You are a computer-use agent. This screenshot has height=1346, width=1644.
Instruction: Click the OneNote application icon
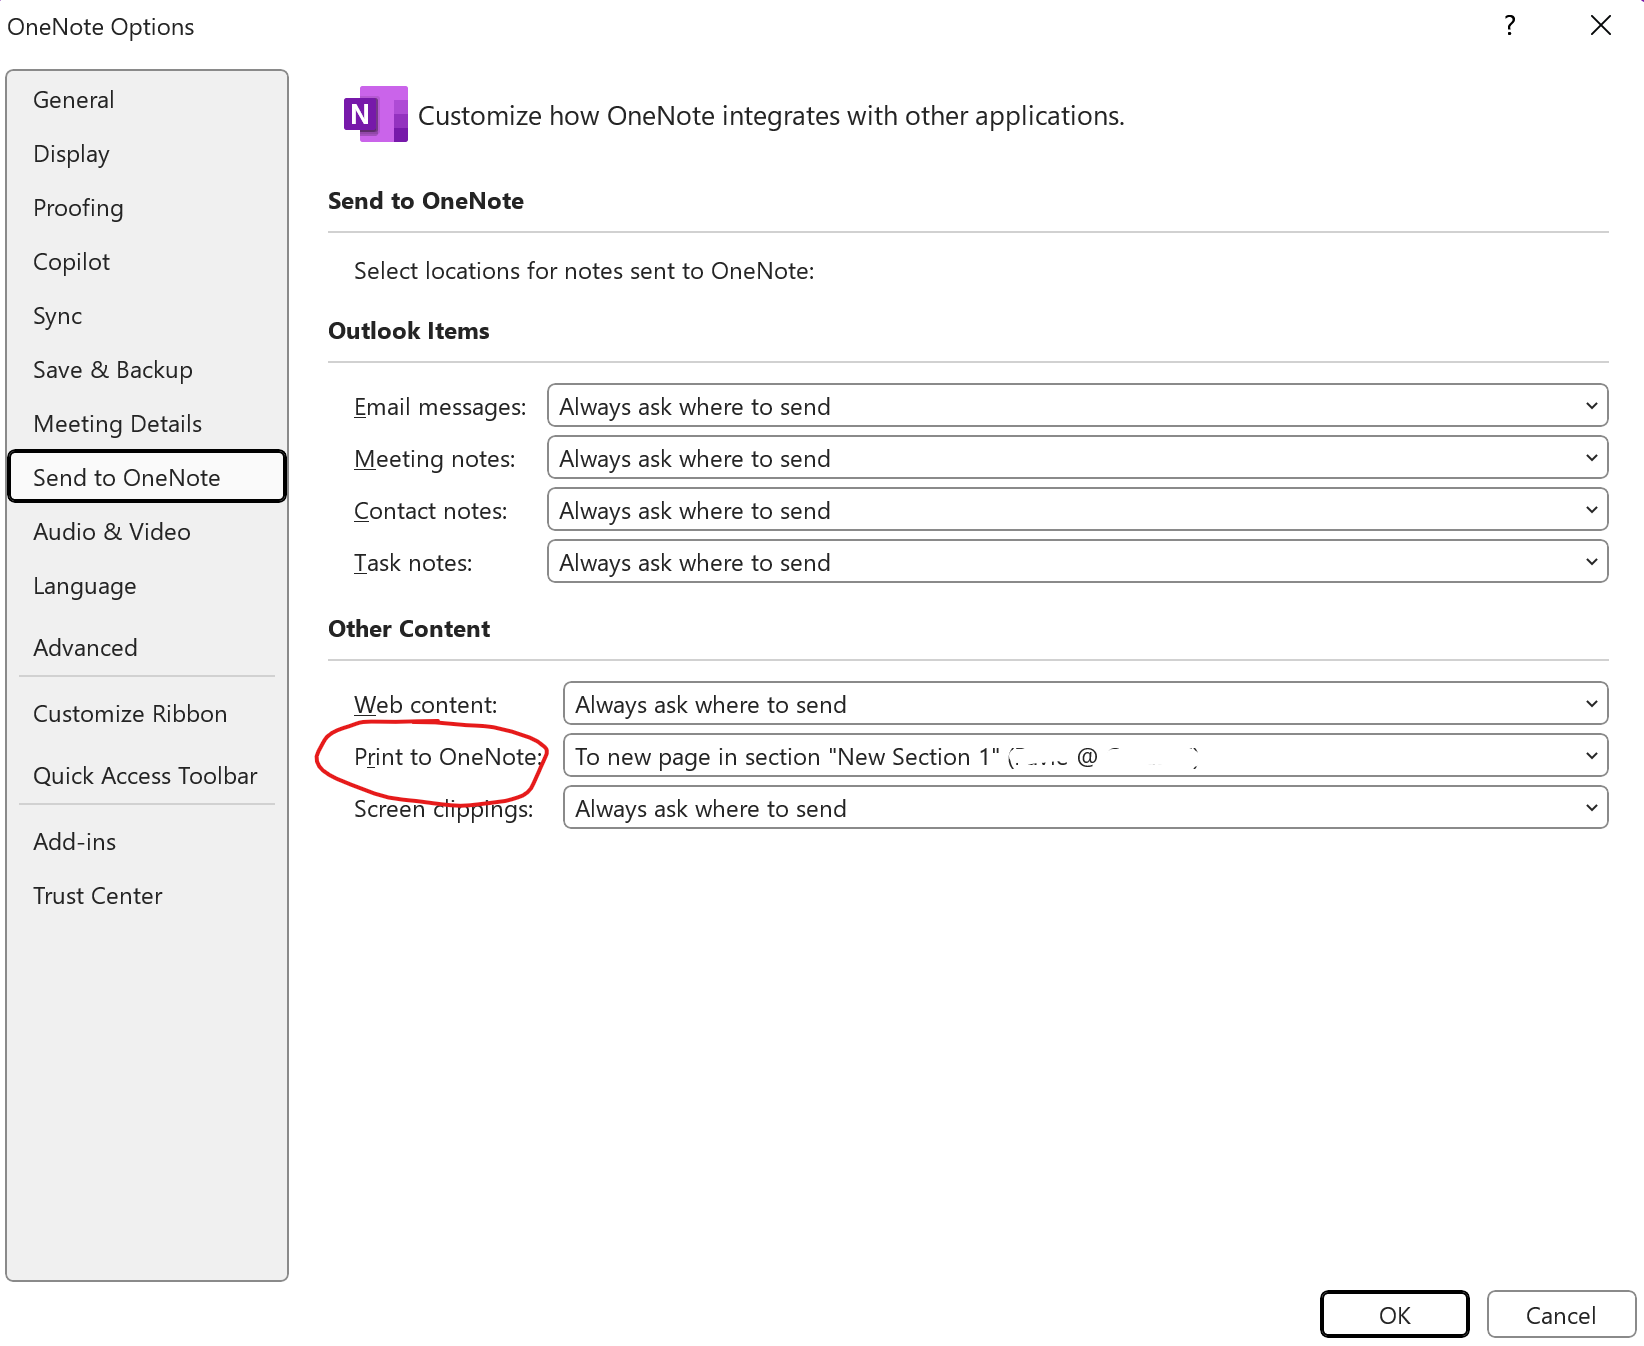(375, 113)
